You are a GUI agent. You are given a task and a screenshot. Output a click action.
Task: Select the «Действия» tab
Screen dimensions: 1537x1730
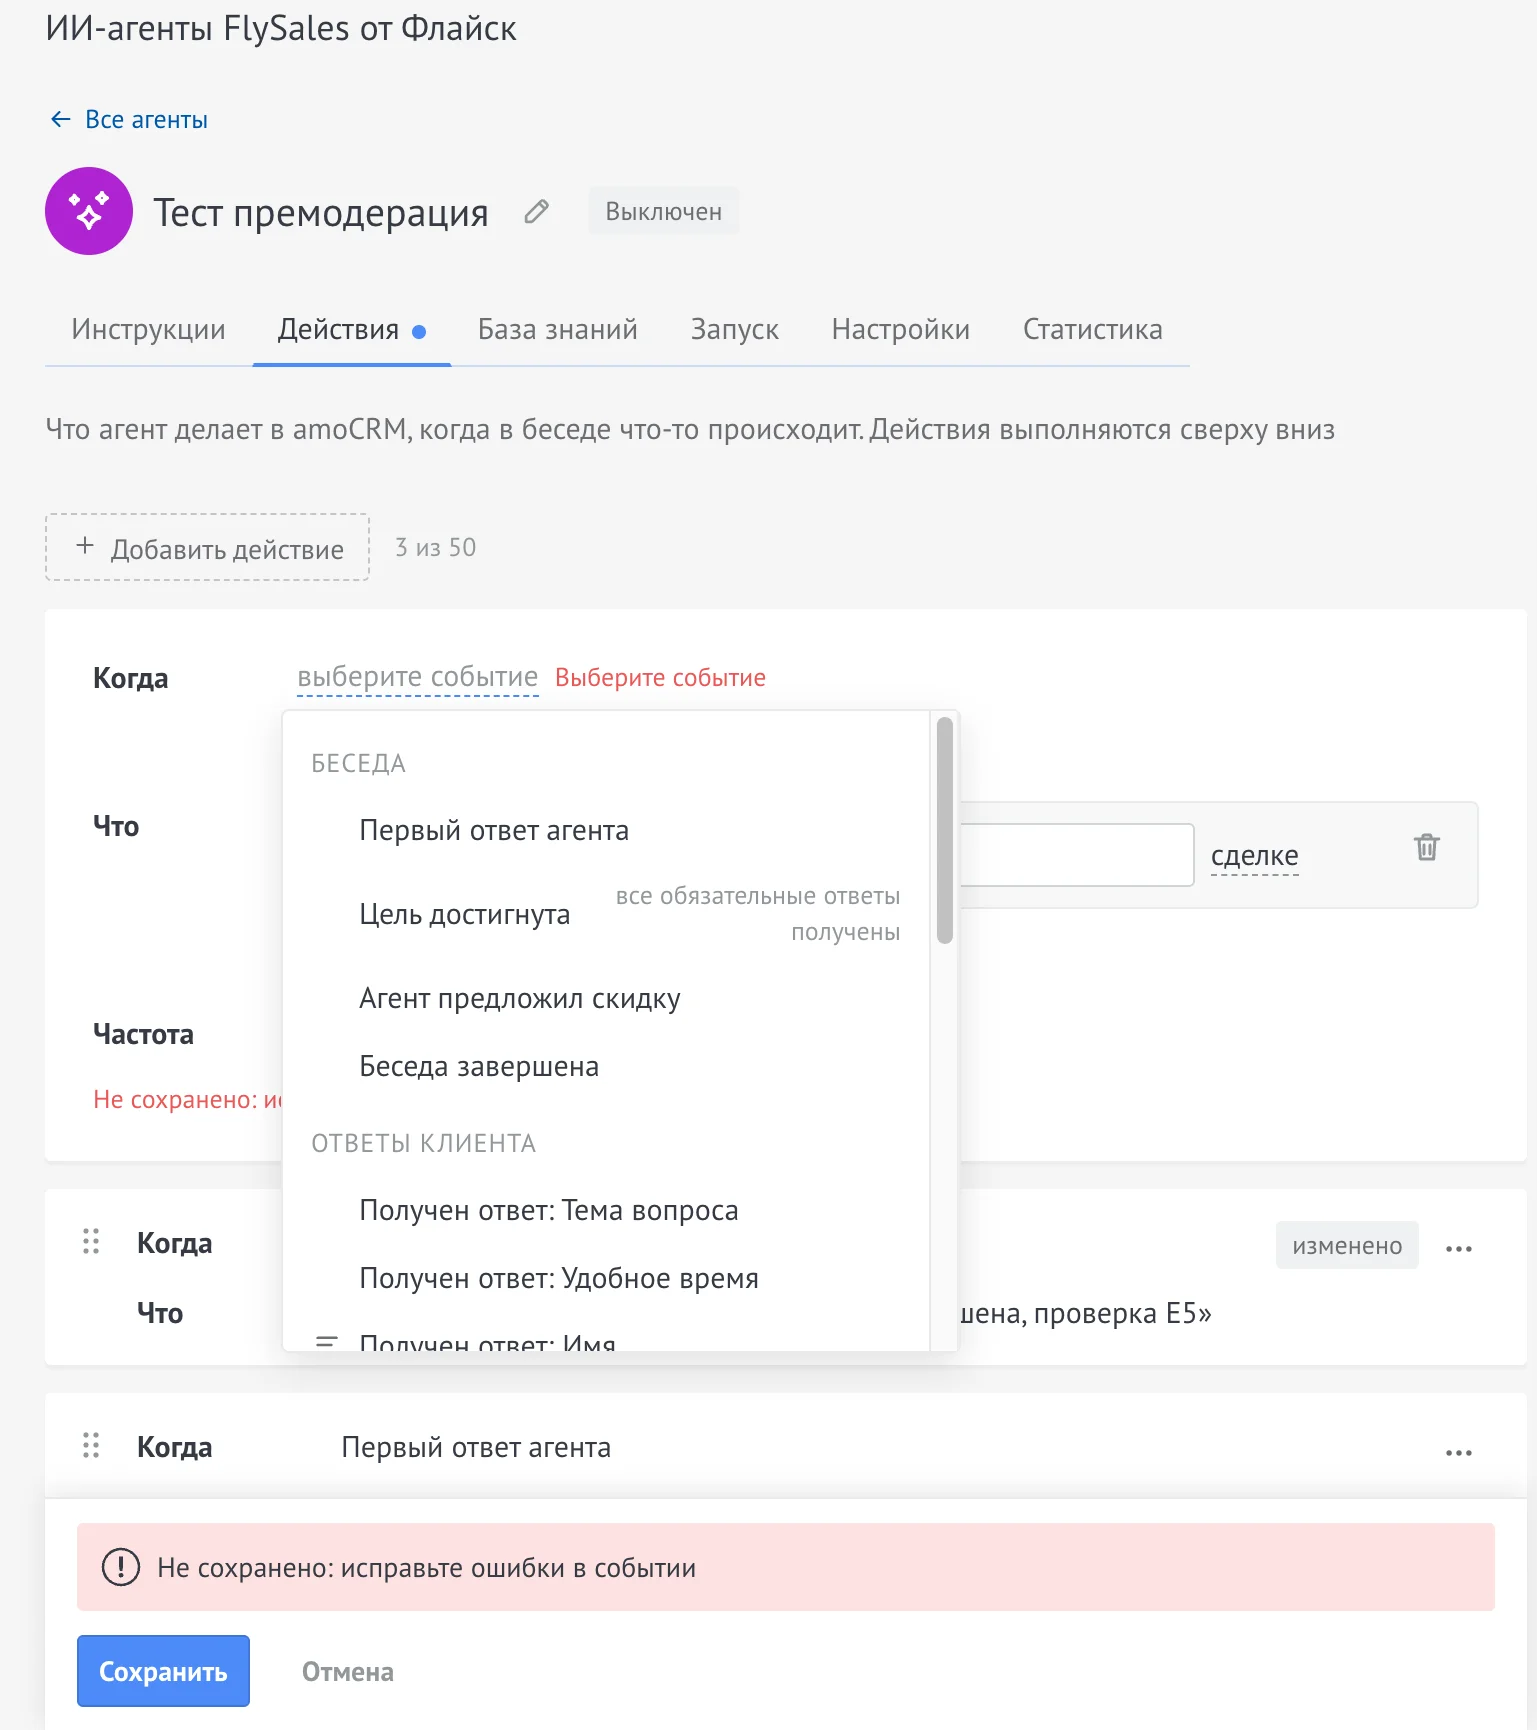352,330
